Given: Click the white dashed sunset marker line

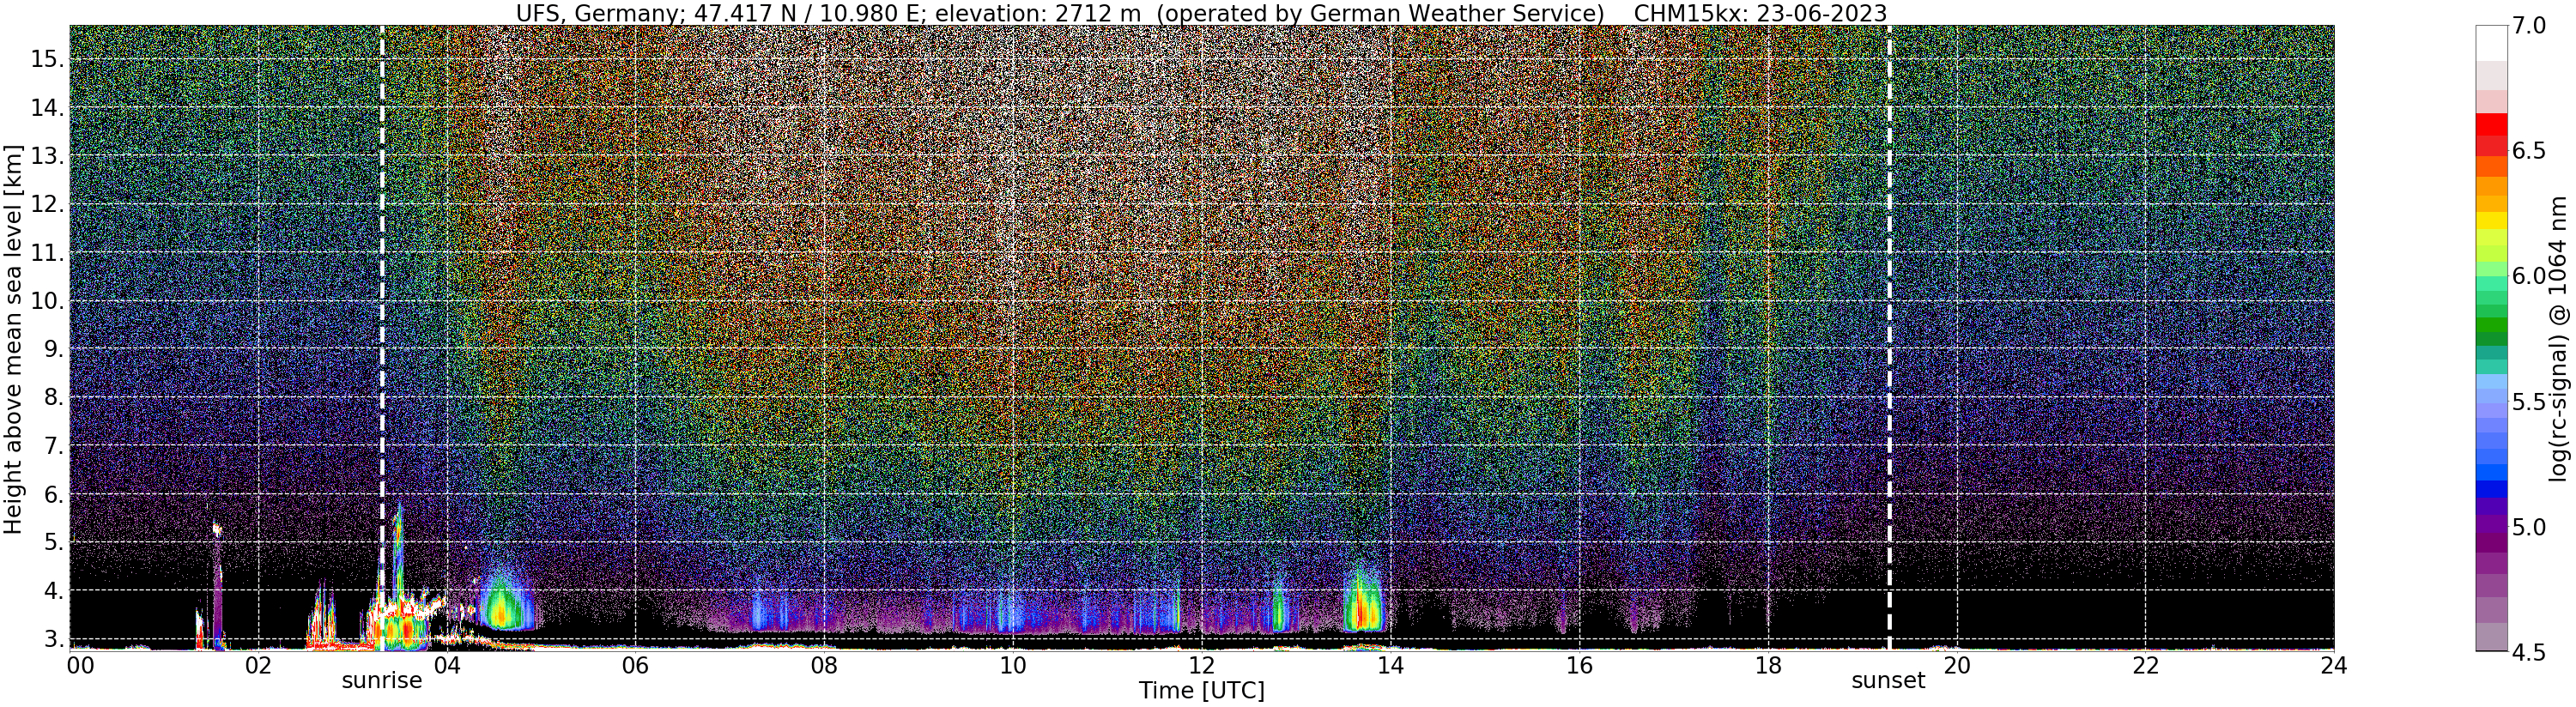Looking at the screenshot, I should (x=1889, y=337).
